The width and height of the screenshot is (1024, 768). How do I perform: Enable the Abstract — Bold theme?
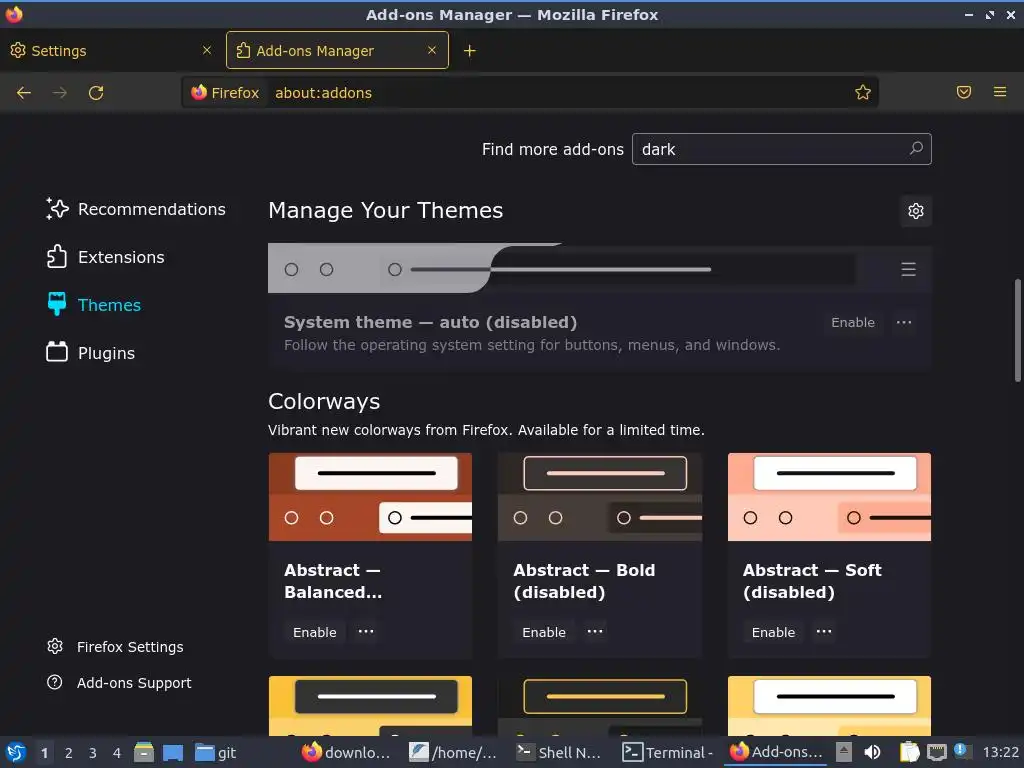point(544,632)
